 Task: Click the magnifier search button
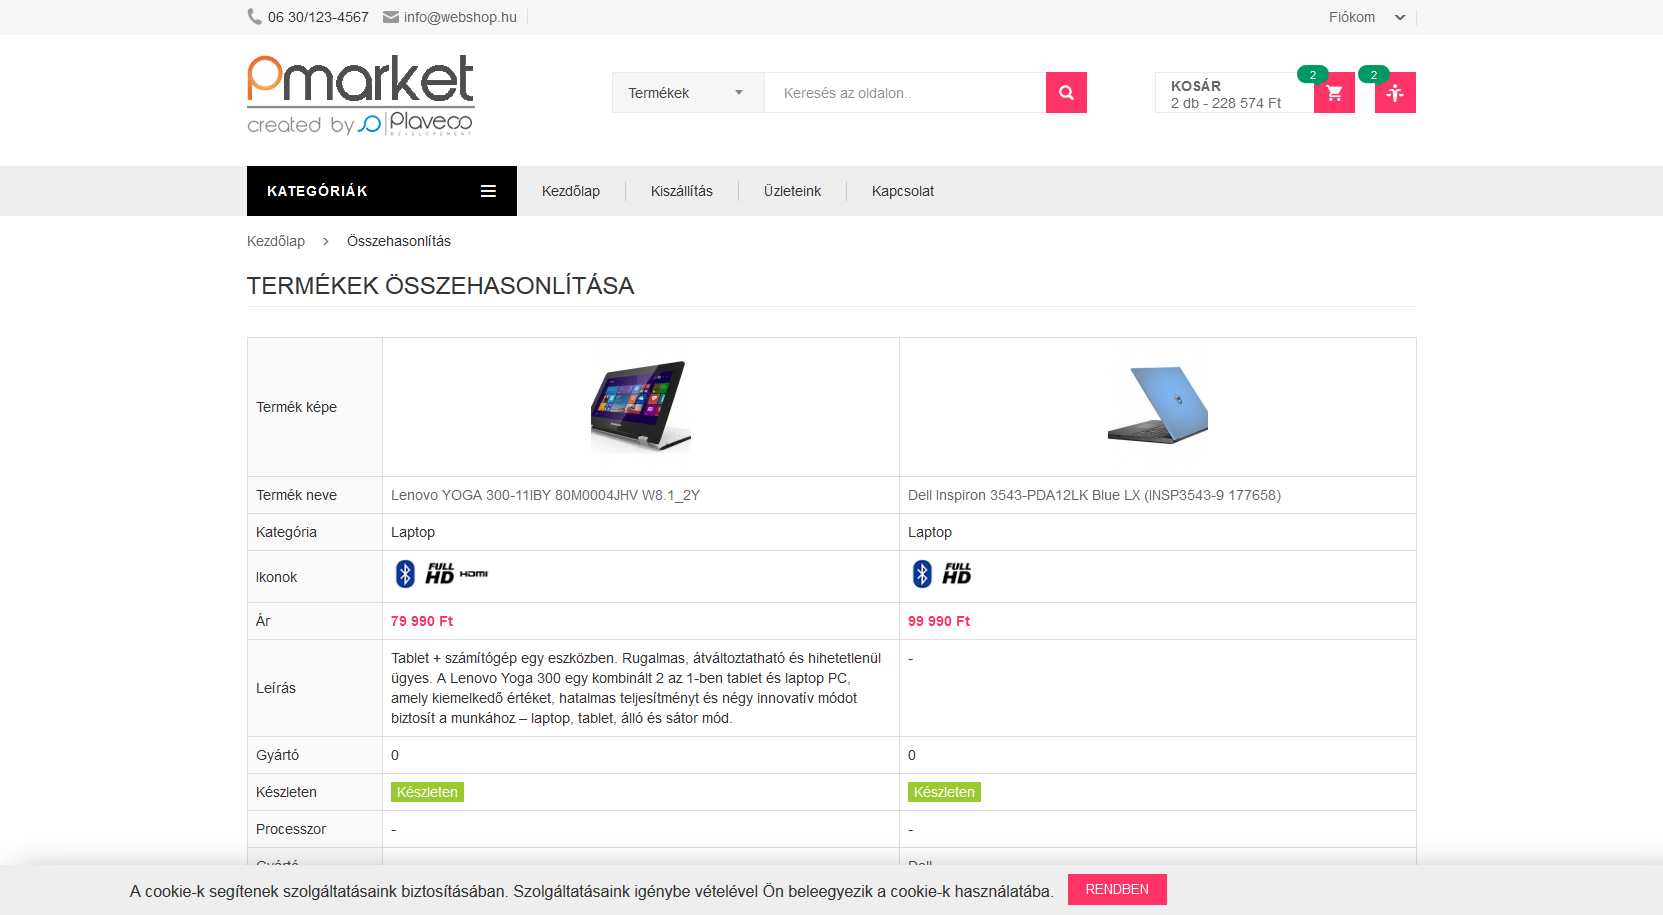click(x=1066, y=93)
